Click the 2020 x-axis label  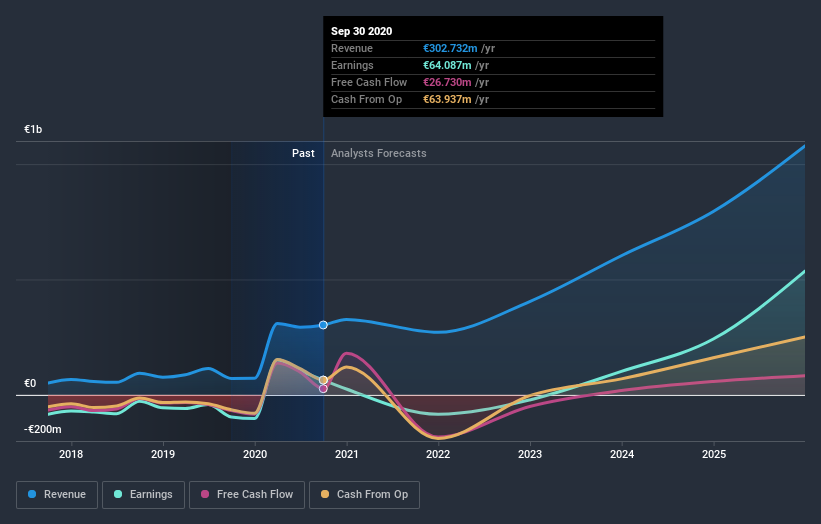click(255, 454)
